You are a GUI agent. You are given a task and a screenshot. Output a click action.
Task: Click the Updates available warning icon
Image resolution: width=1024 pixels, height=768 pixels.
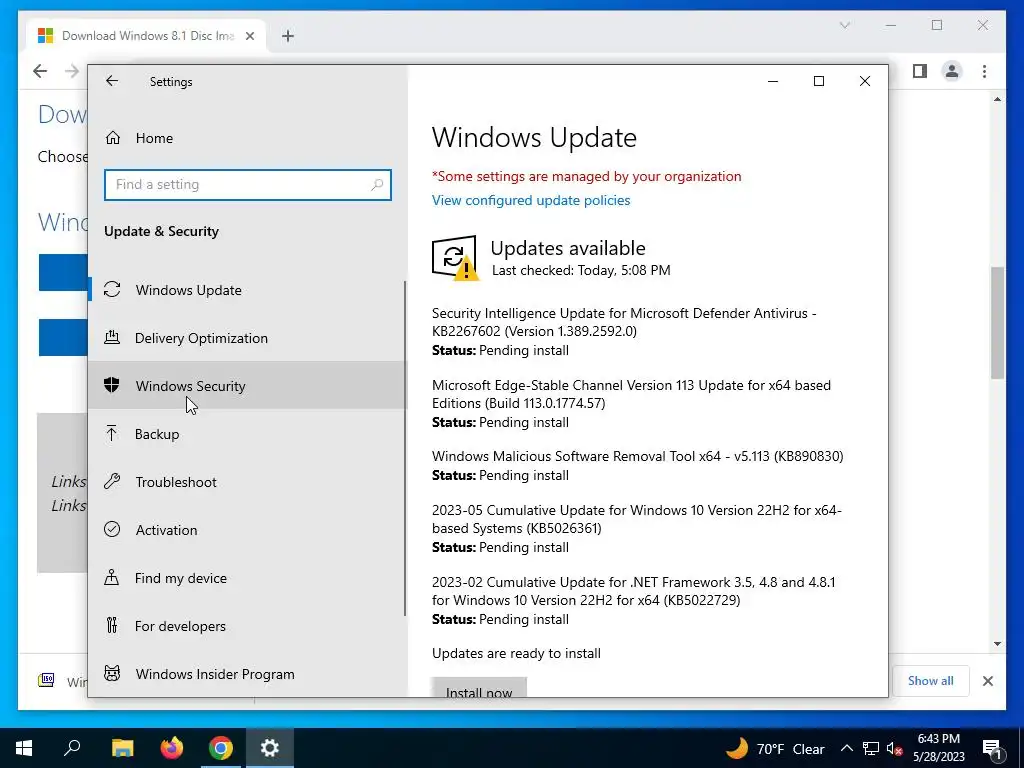(x=455, y=258)
